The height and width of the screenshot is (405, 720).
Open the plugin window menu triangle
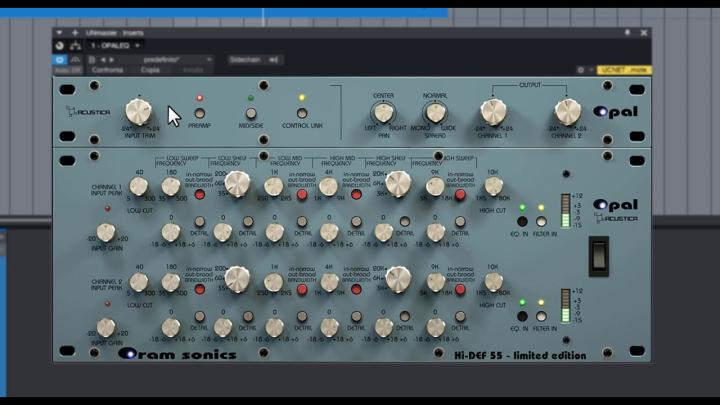(x=59, y=33)
